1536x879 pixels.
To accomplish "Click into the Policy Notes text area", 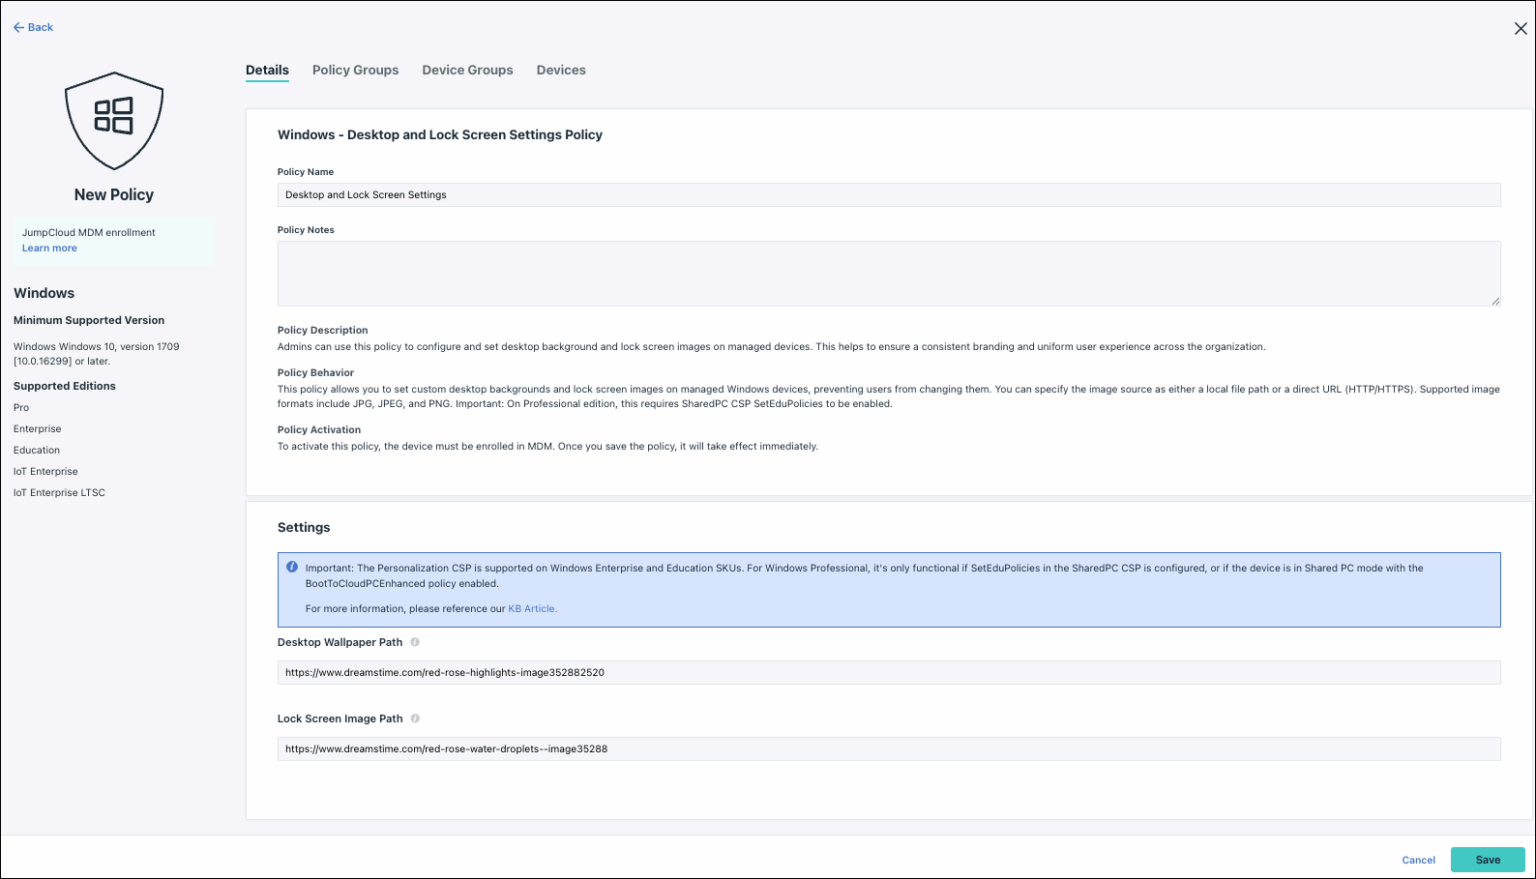I will coord(888,273).
